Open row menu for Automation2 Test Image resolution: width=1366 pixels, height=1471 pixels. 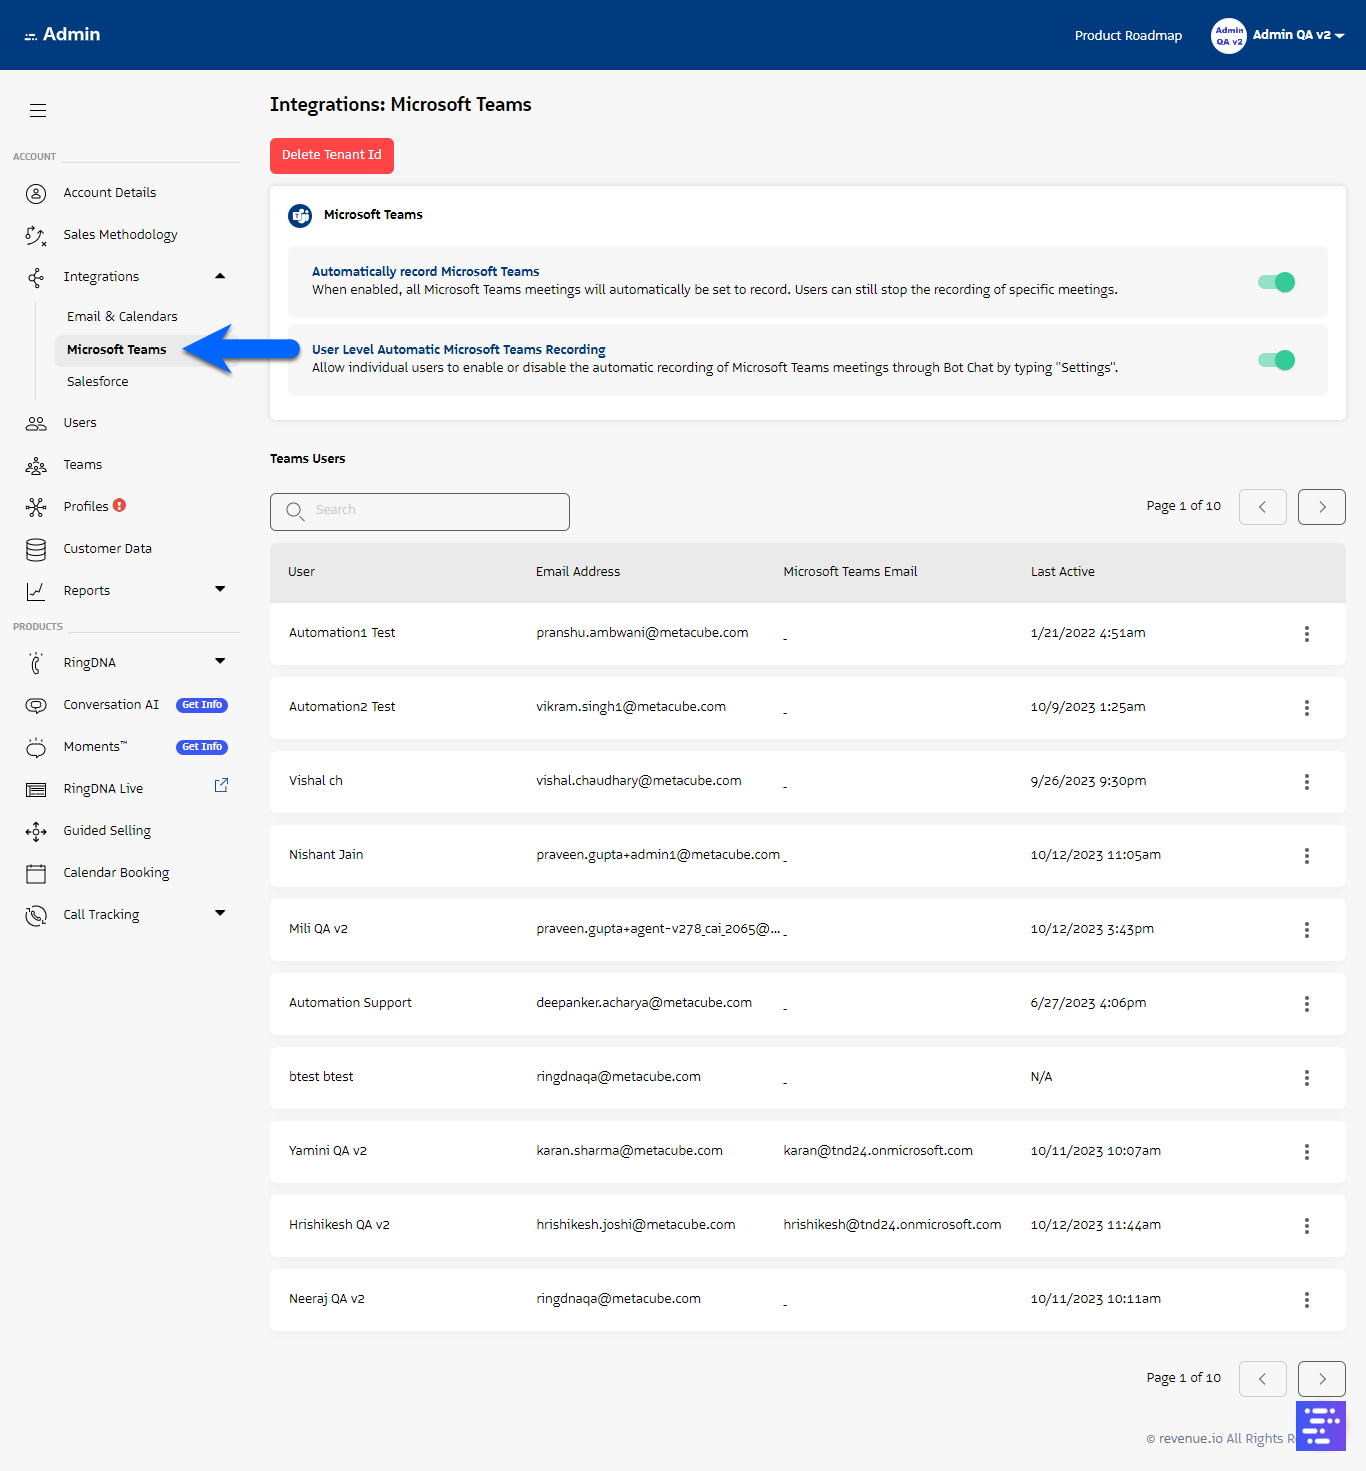pos(1307,708)
